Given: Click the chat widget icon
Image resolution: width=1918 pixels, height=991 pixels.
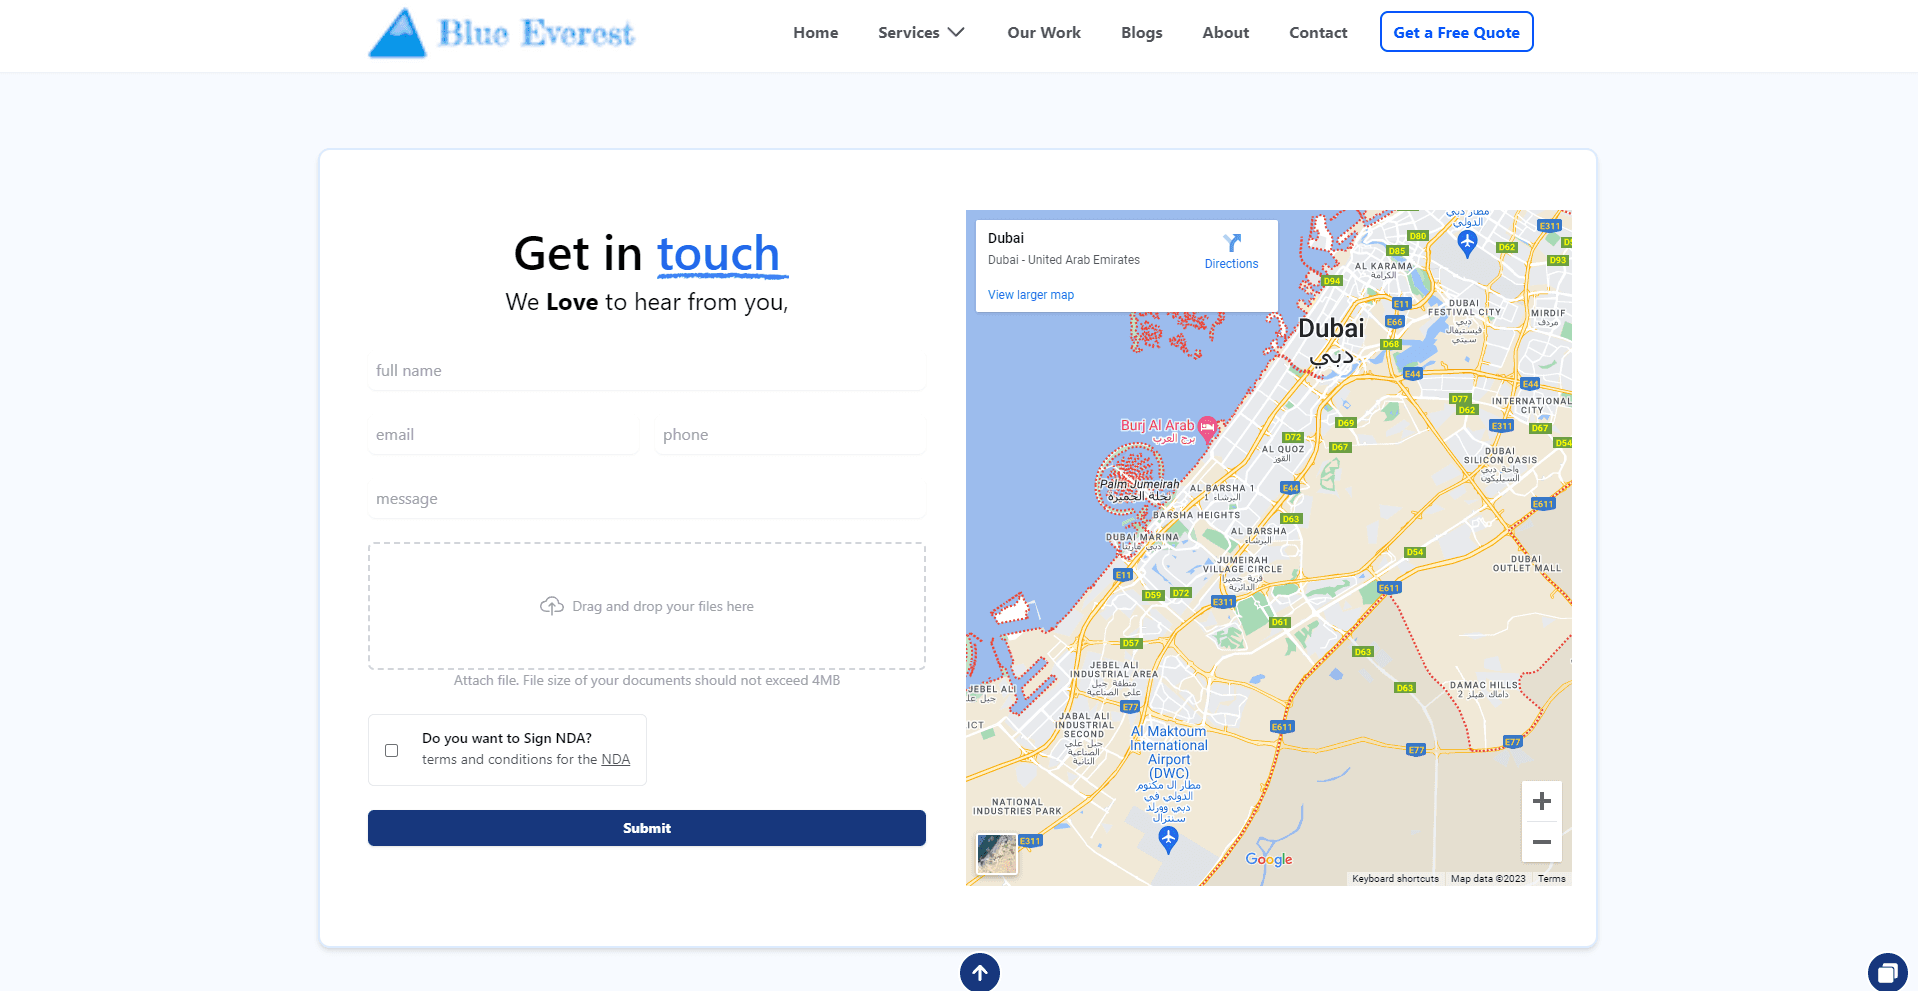Looking at the screenshot, I should 1887,972.
